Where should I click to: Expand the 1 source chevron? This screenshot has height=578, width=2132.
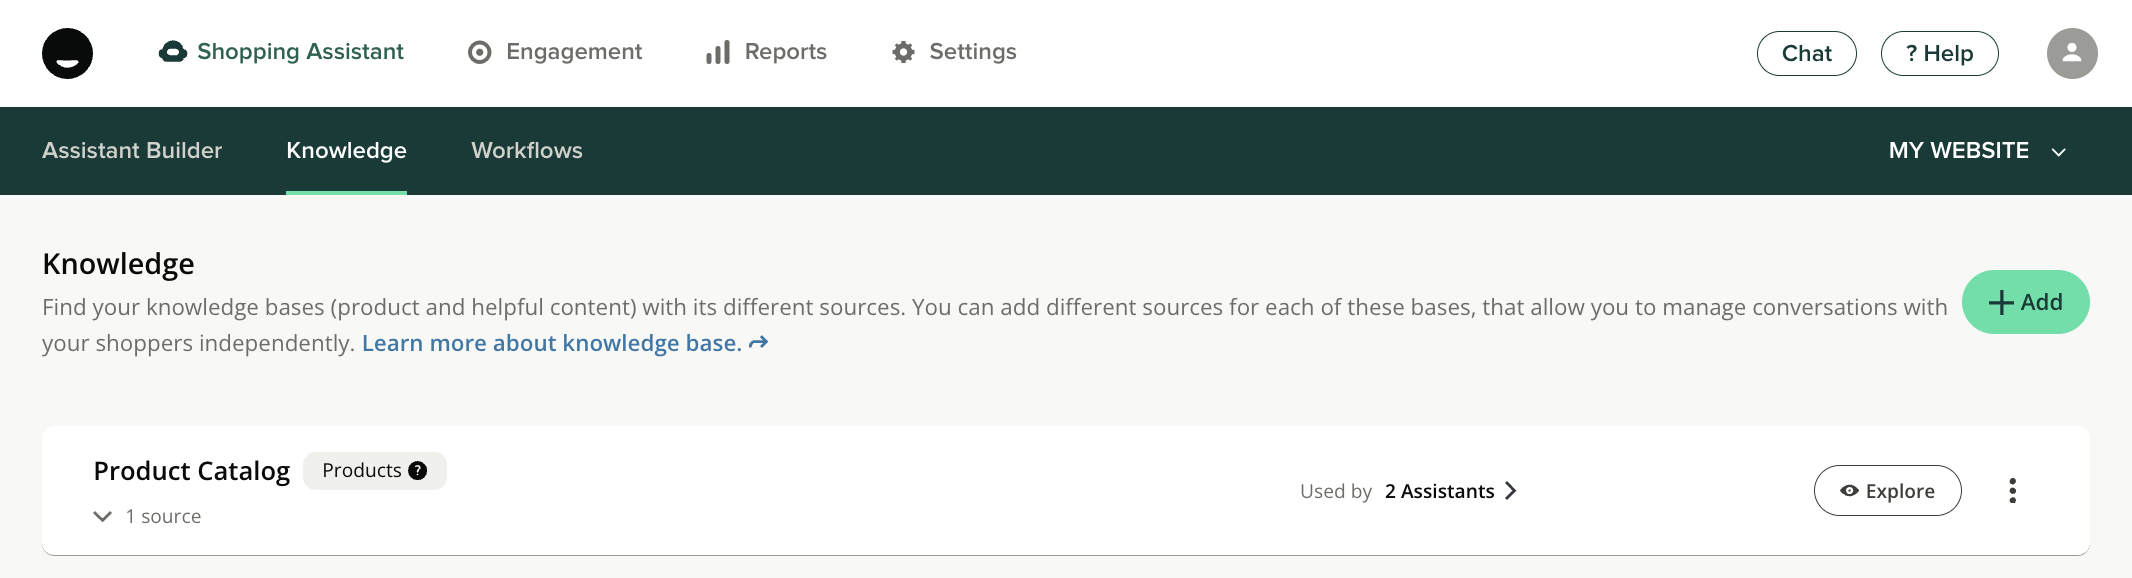click(x=102, y=516)
